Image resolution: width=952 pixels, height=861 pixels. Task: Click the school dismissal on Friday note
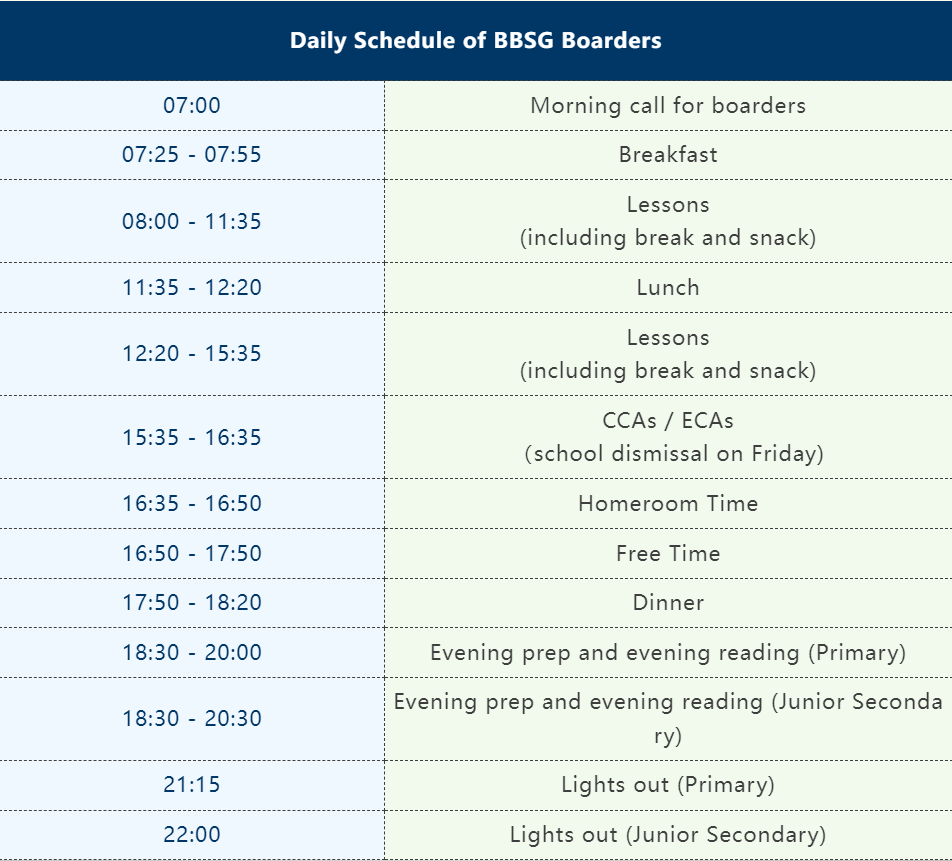point(674,454)
